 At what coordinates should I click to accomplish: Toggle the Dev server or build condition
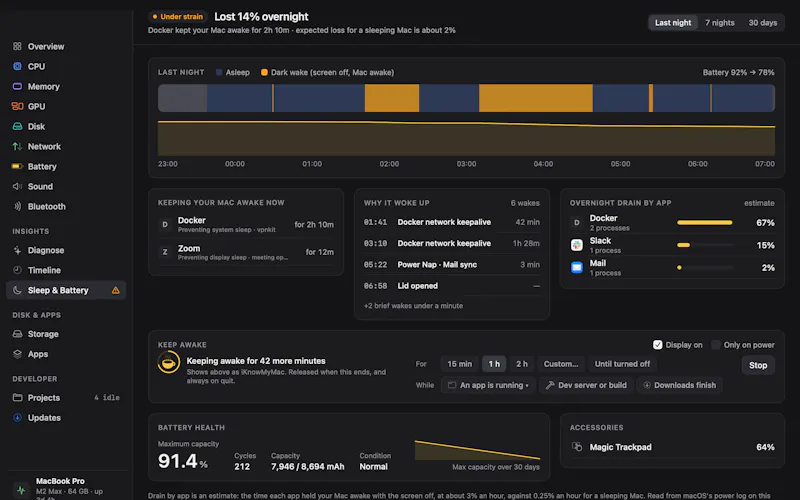[x=586, y=385]
